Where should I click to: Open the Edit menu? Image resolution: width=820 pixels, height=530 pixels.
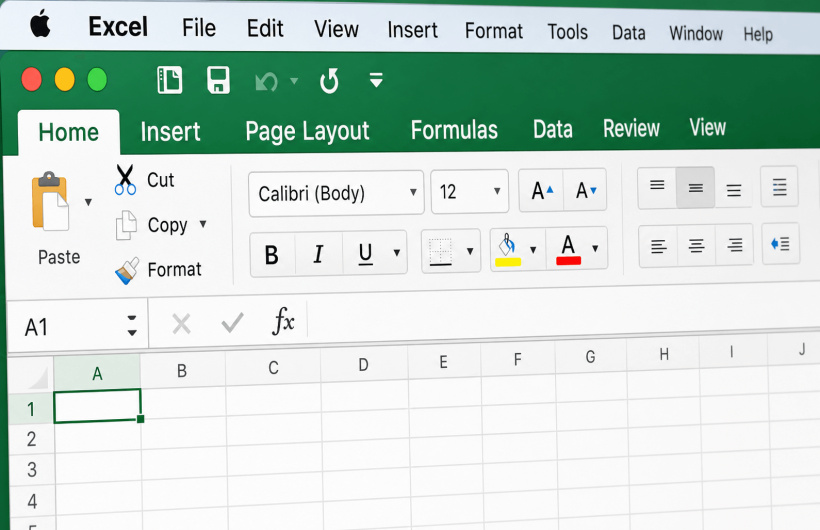click(x=265, y=28)
